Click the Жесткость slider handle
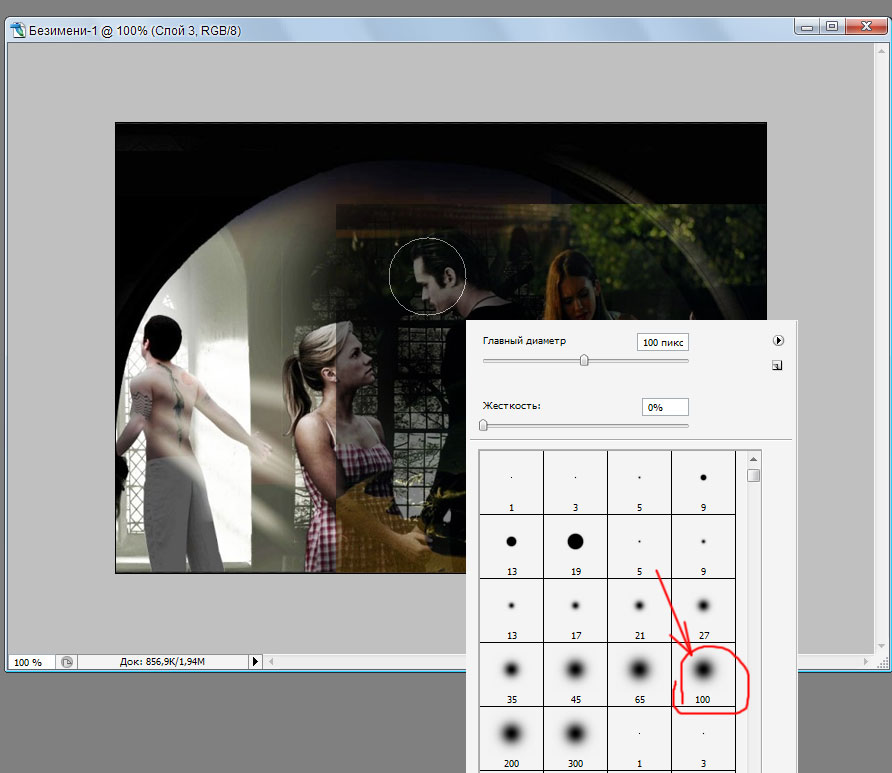This screenshot has height=773, width=892. point(483,425)
